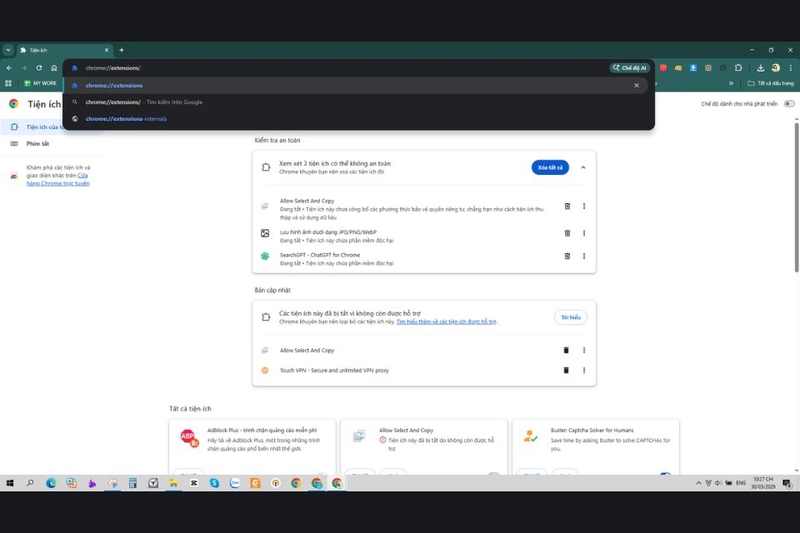Viewport: 800px width, 533px height.
Task: Open Windows taskbar search
Action: point(30,483)
